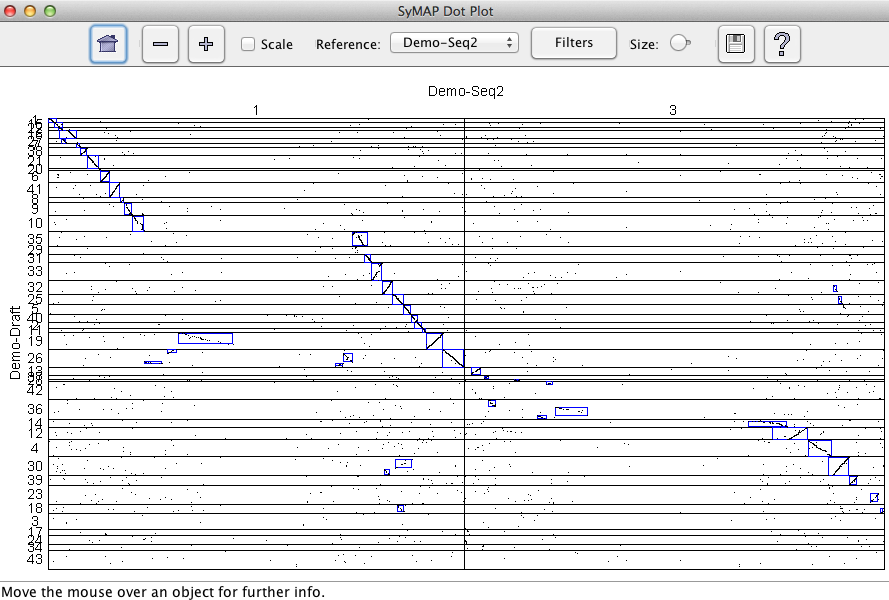Screen dimensions: 889x600
Task: Click row label 33
Action: 35,271
